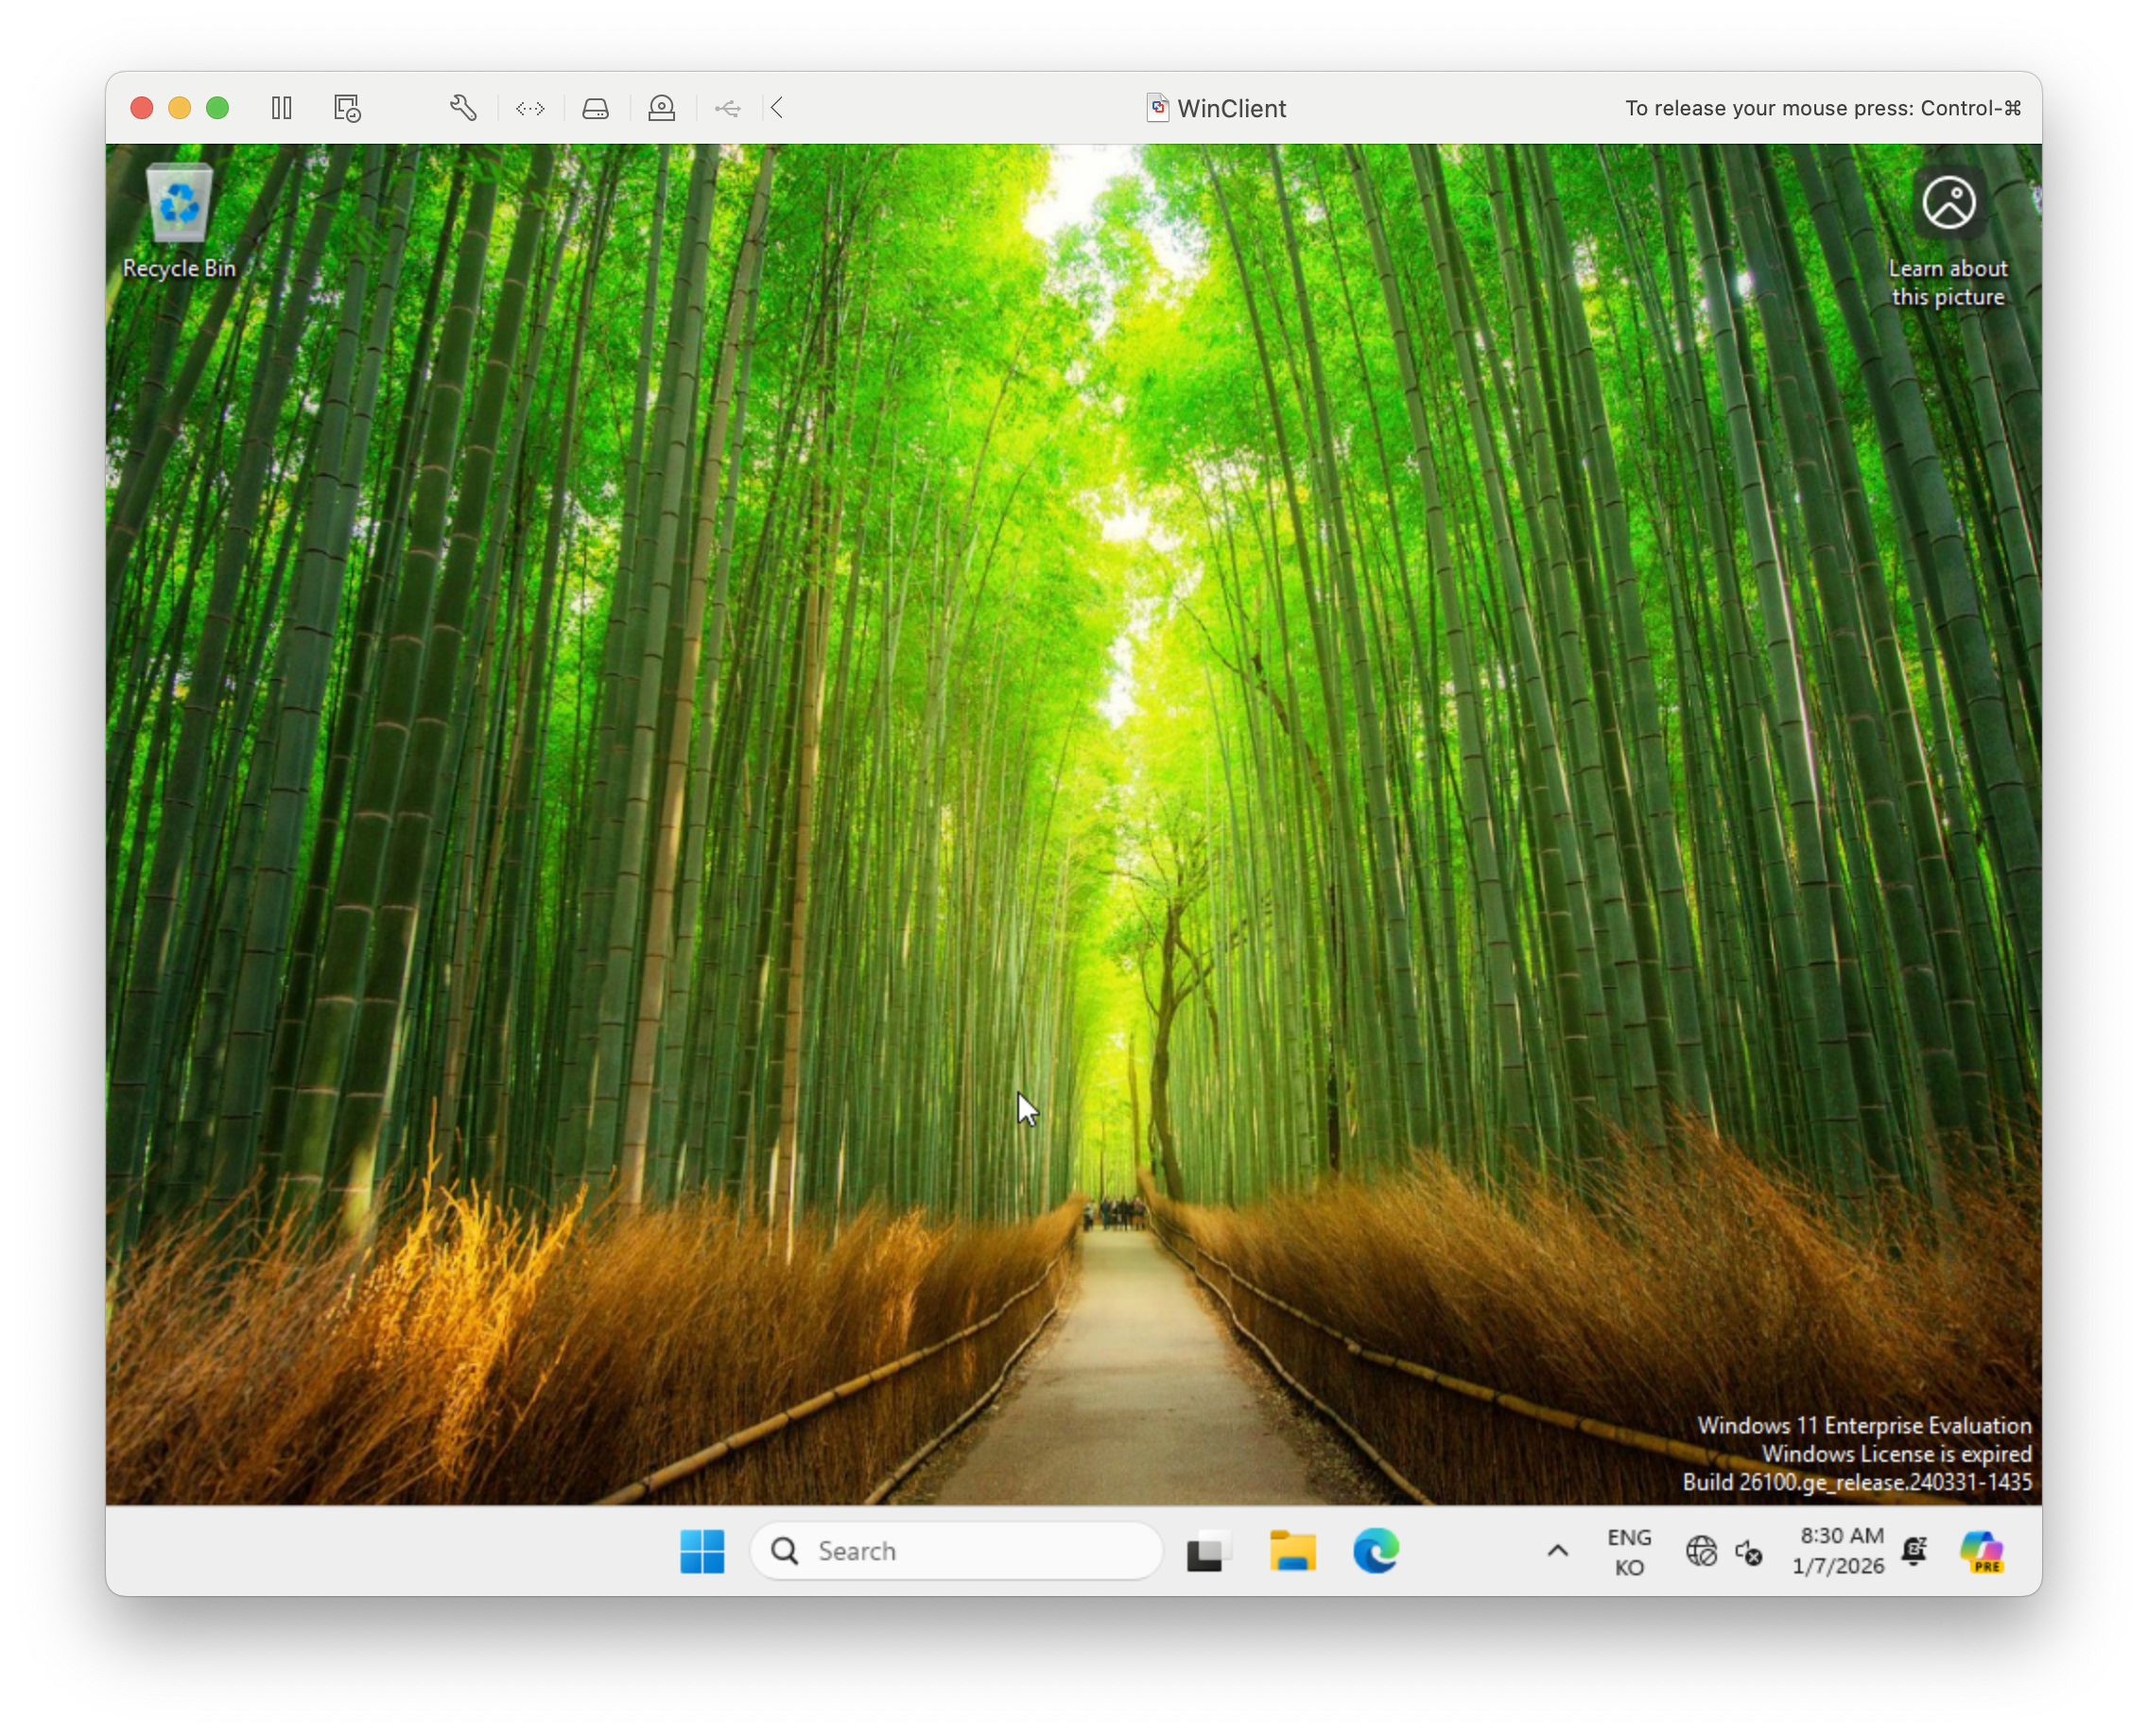Viewport: 2148px width, 1736px height.
Task: Open clock showing 8:30 AM
Action: [x=1838, y=1551]
